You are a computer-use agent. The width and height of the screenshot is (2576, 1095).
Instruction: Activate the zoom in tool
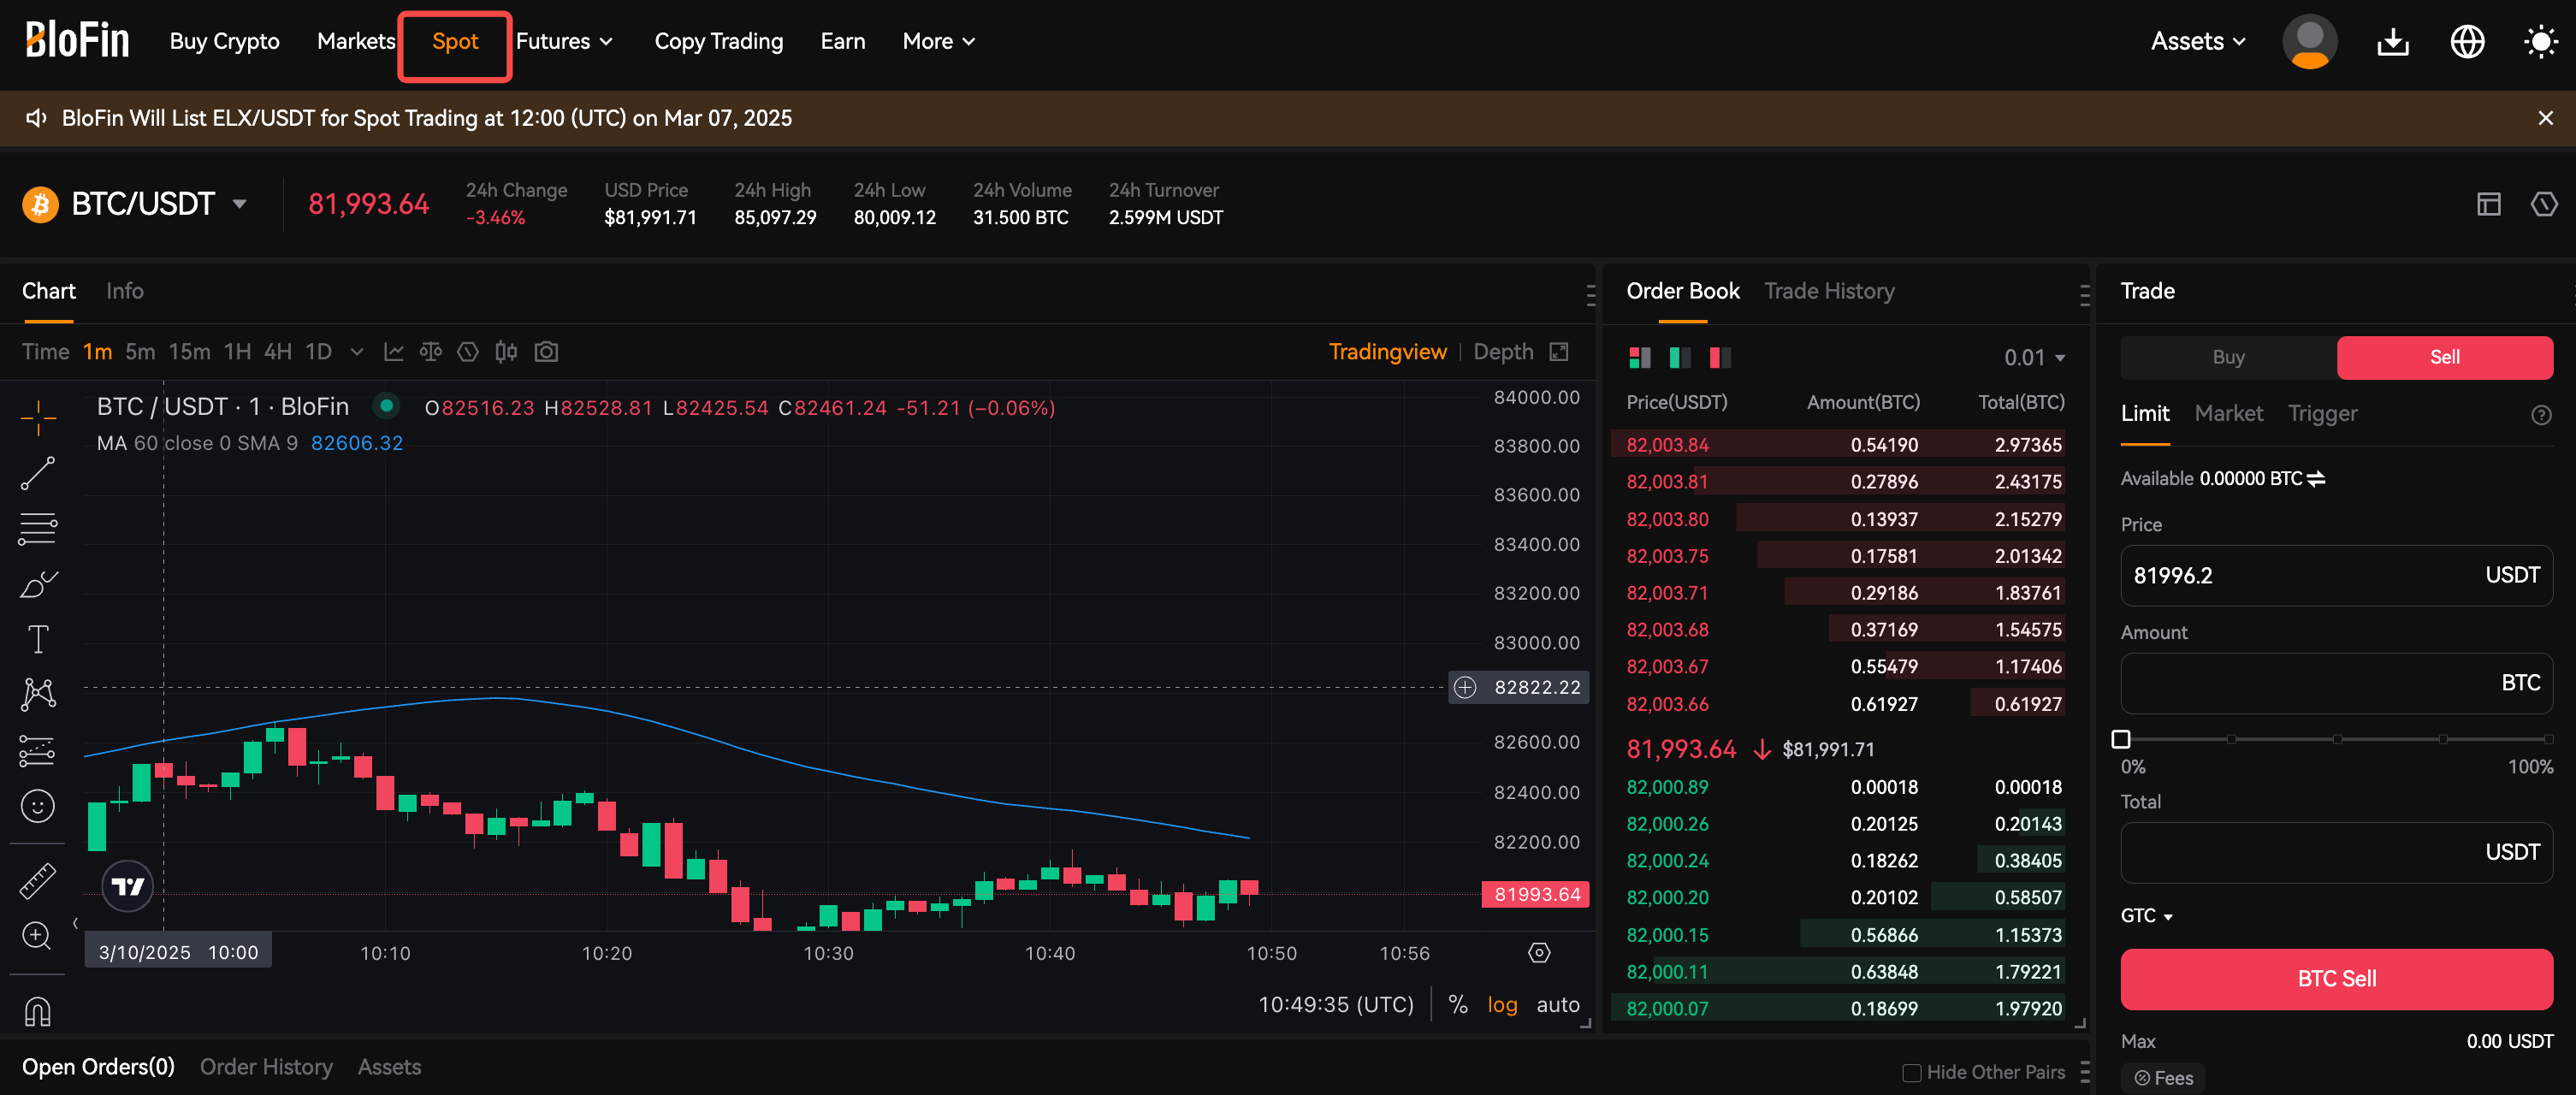[37, 936]
